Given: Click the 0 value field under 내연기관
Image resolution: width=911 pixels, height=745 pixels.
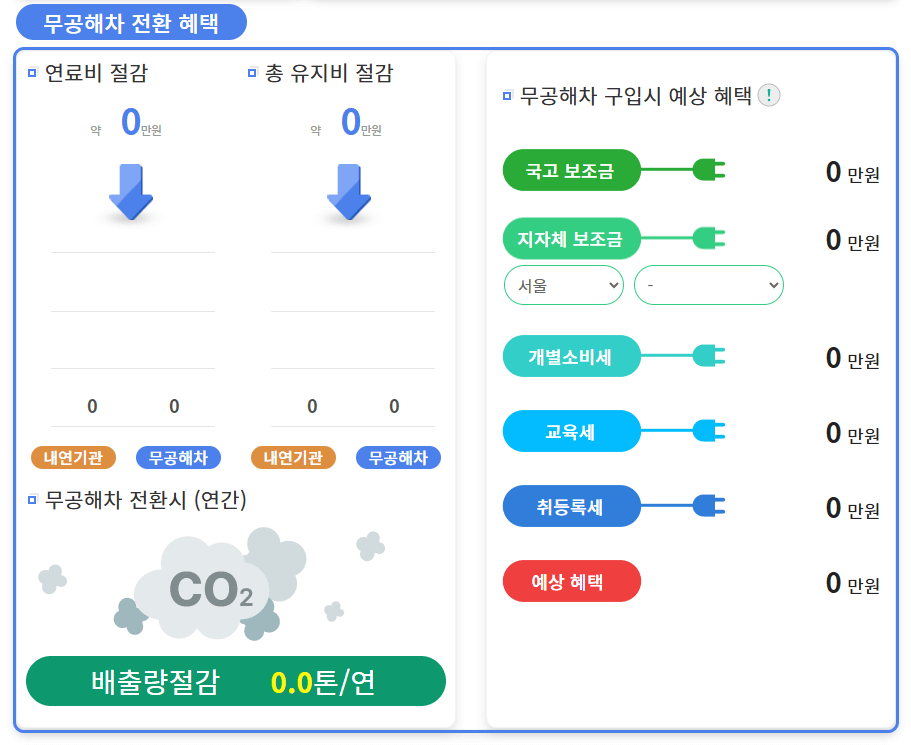Looking at the screenshot, I should 90,407.
